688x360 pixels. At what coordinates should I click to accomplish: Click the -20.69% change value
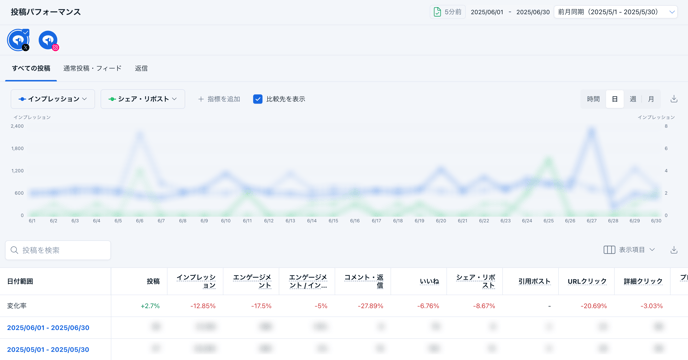click(x=594, y=306)
